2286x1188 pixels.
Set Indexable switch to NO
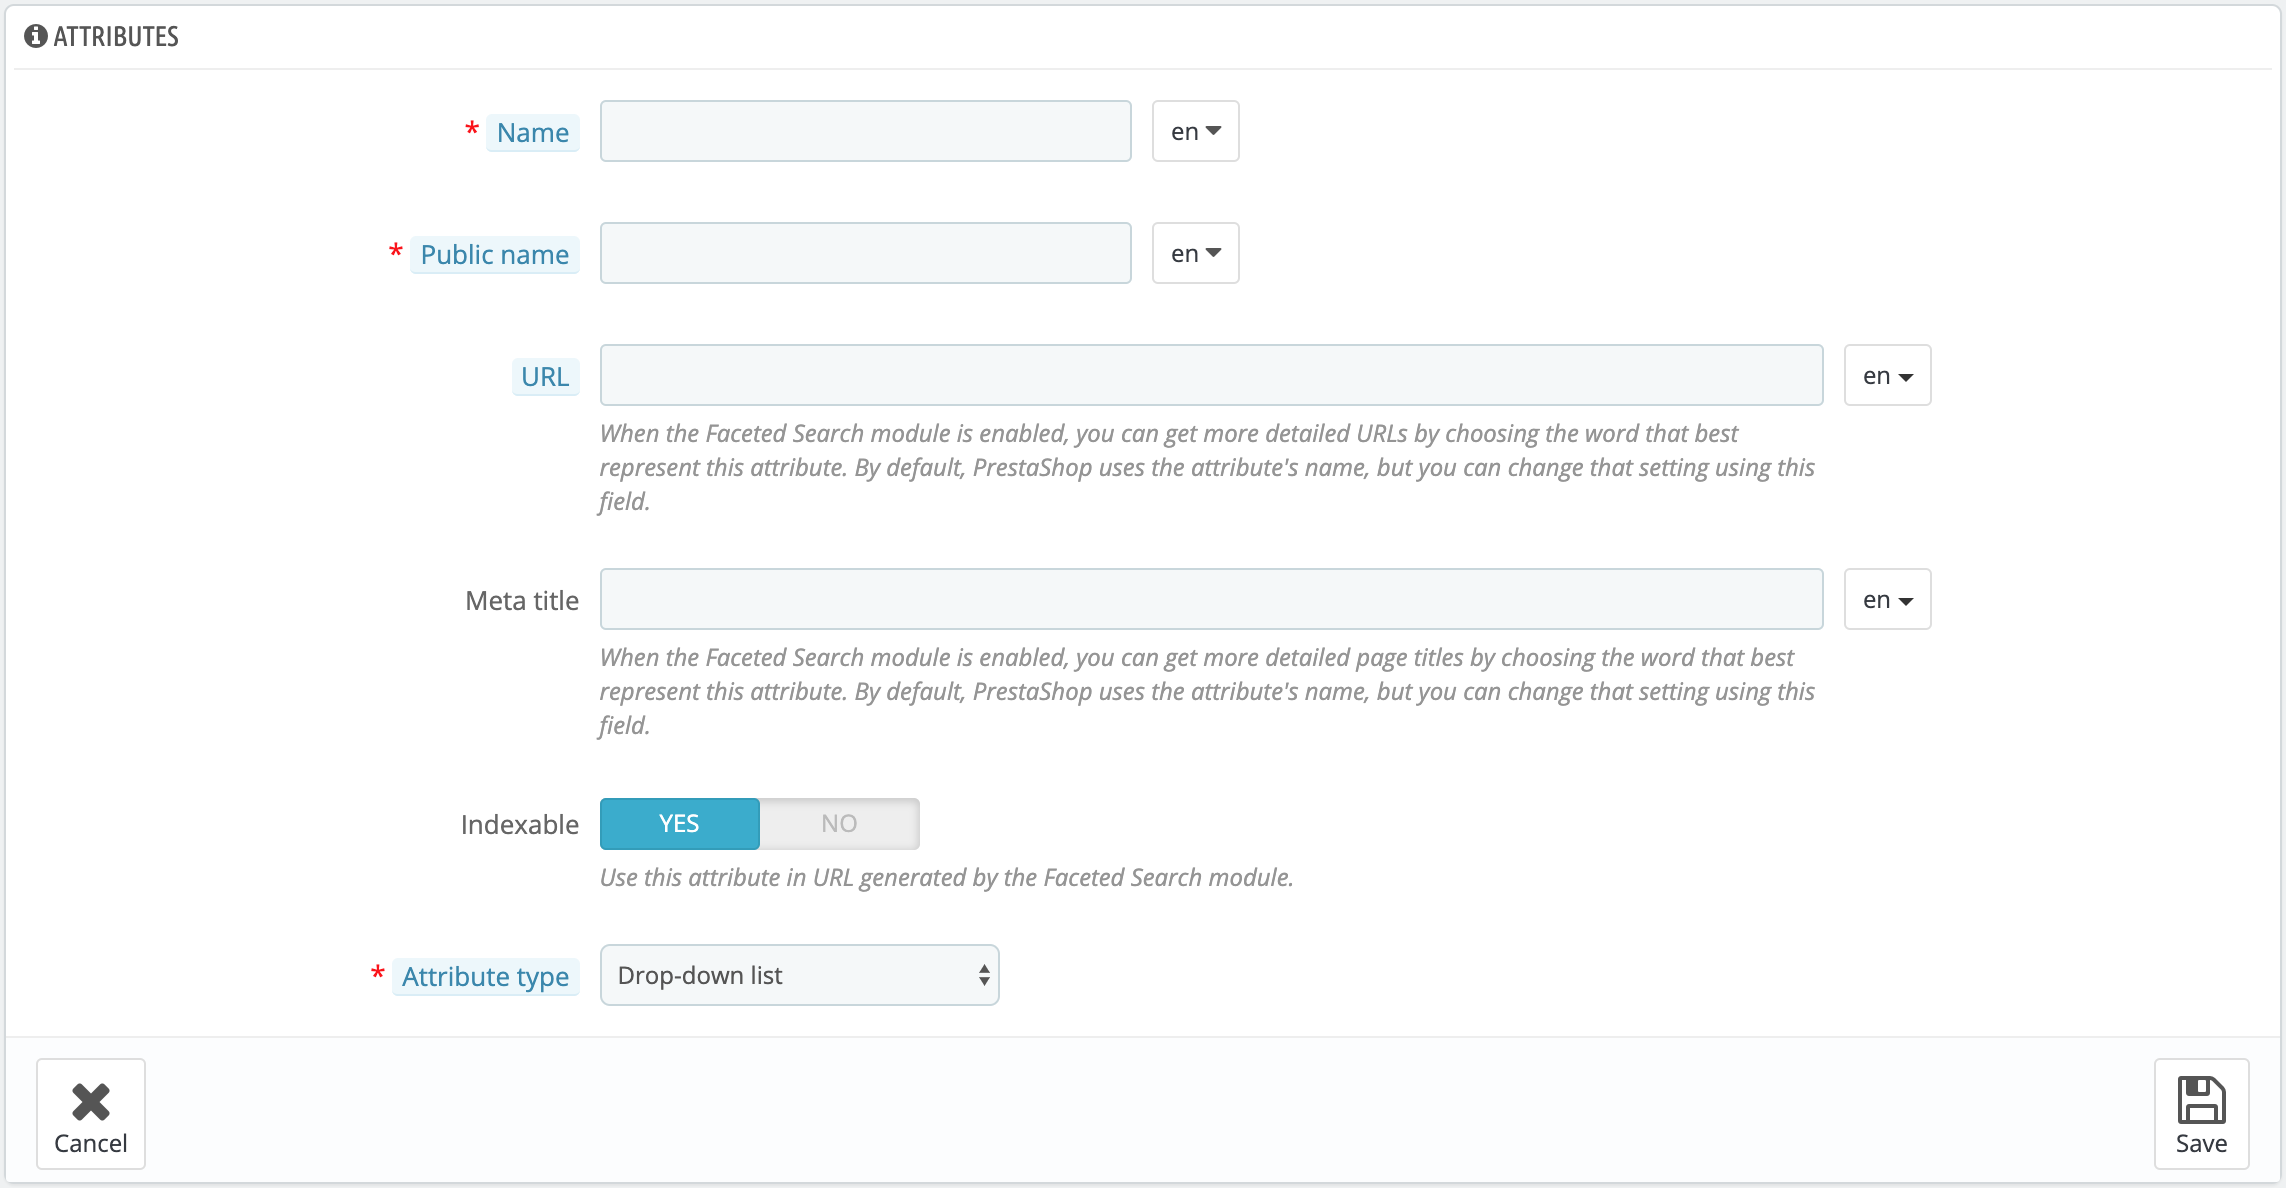[839, 824]
